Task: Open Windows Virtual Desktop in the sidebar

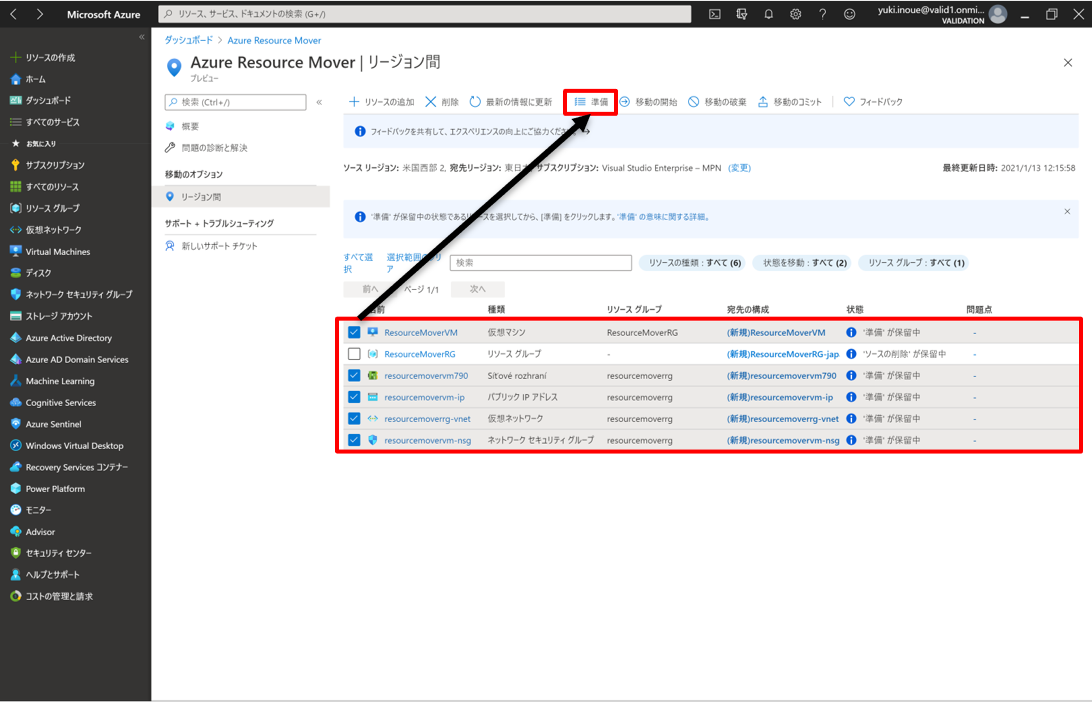Action: (66, 446)
